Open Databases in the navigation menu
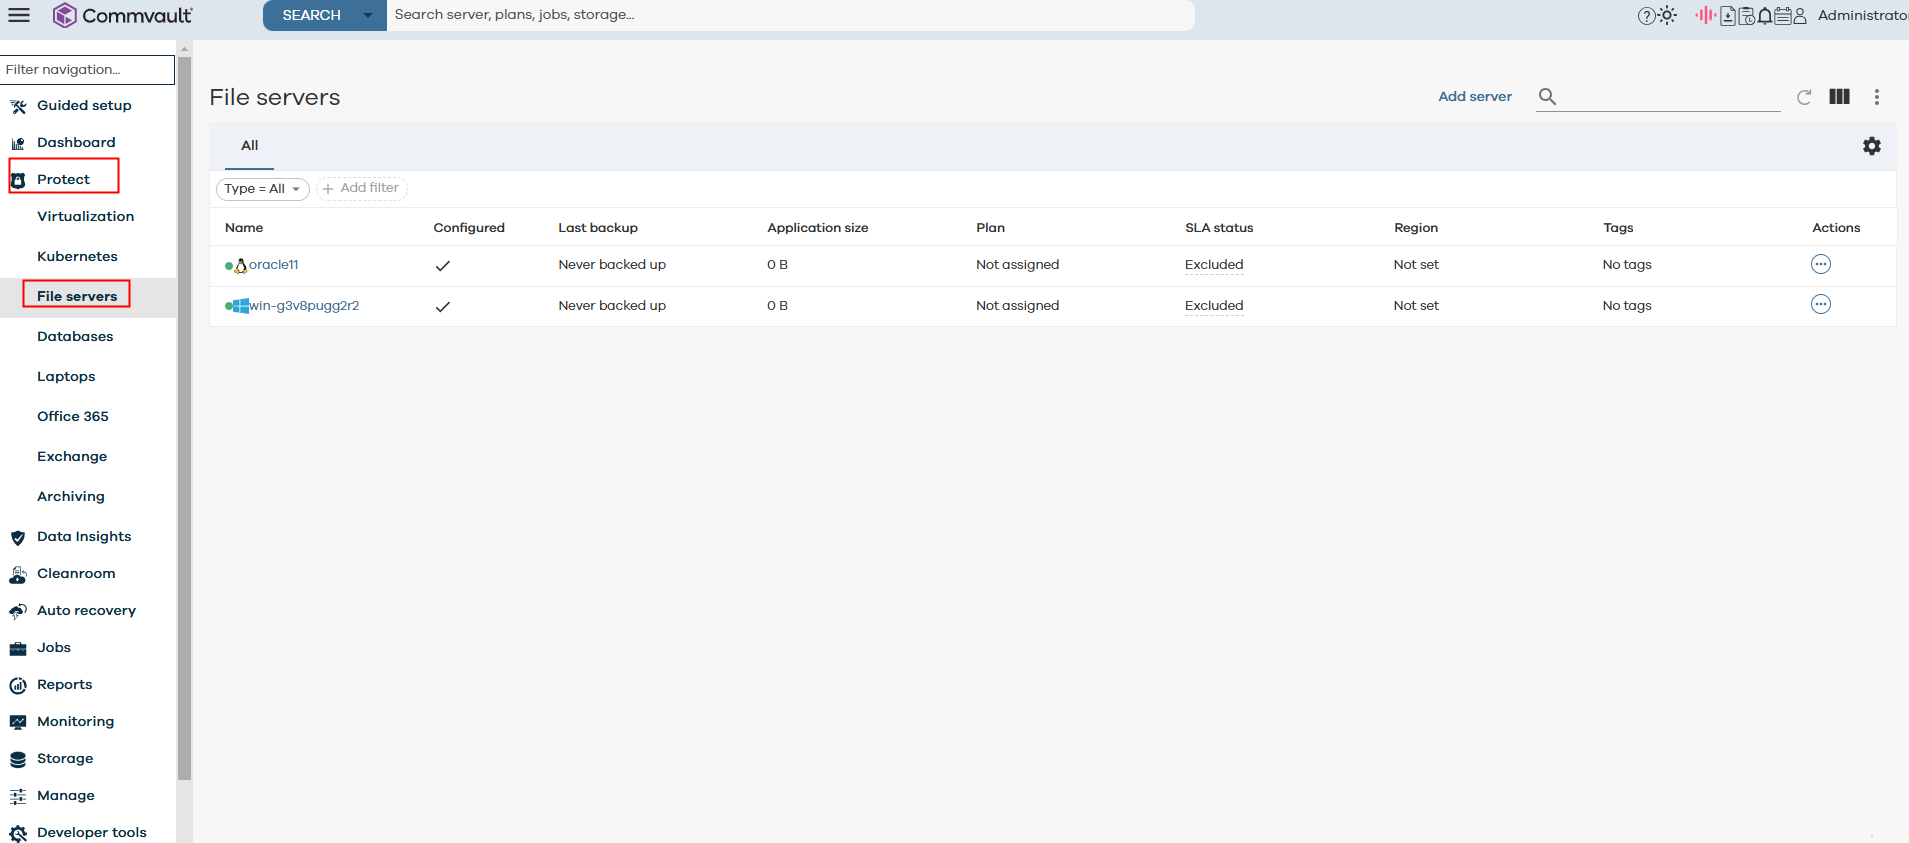Image resolution: width=1909 pixels, height=843 pixels. 75,336
